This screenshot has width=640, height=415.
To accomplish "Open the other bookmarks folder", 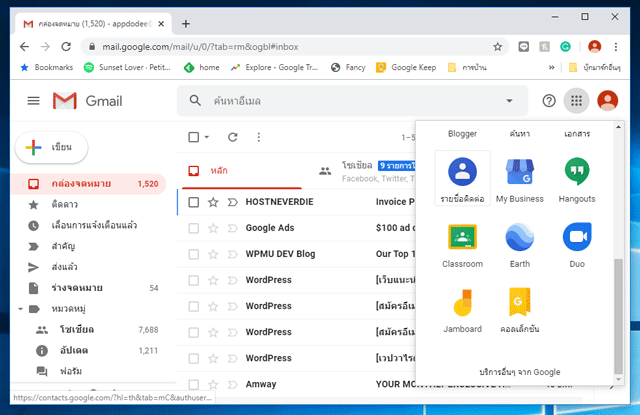I will (x=595, y=67).
